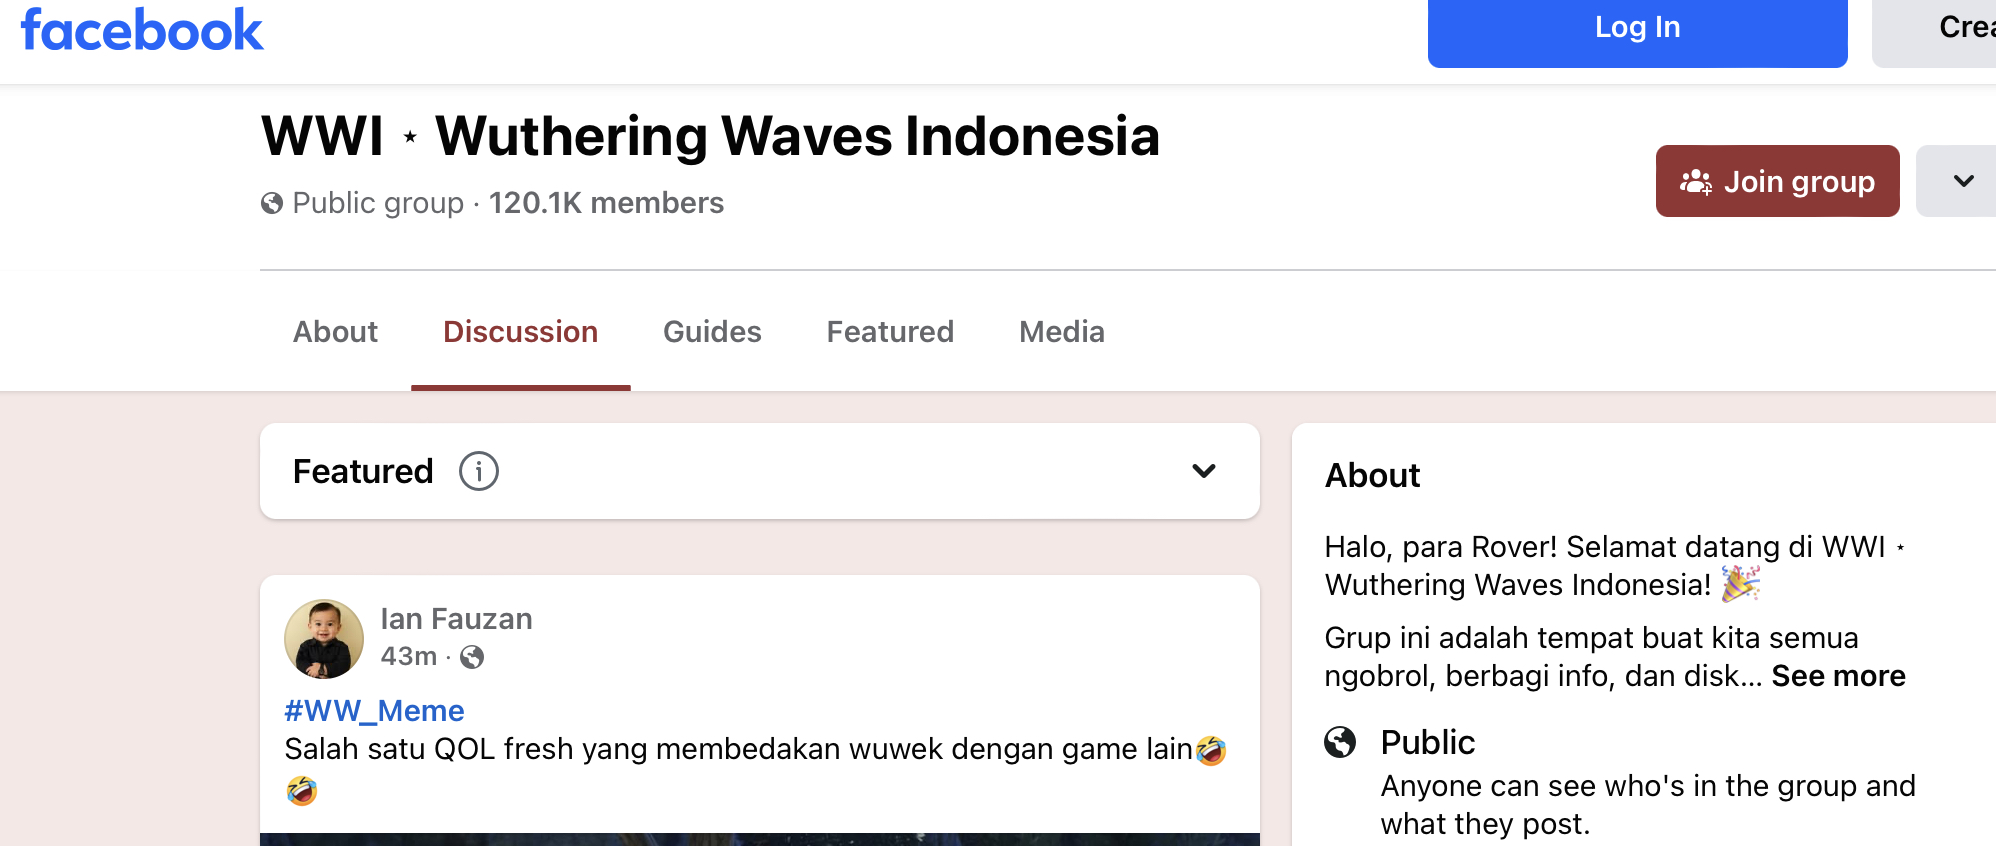The image size is (1996, 846).
Task: Click the Ian Fauzan author name
Action: pyautogui.click(x=456, y=619)
